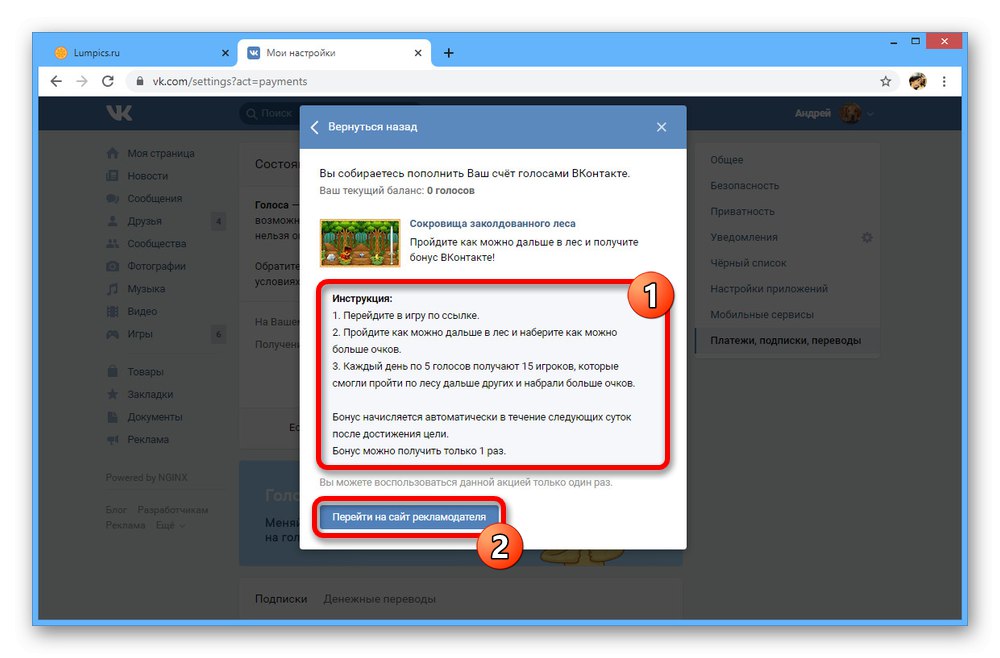
Task: Select Настройки приложений settings section
Action: 768,289
